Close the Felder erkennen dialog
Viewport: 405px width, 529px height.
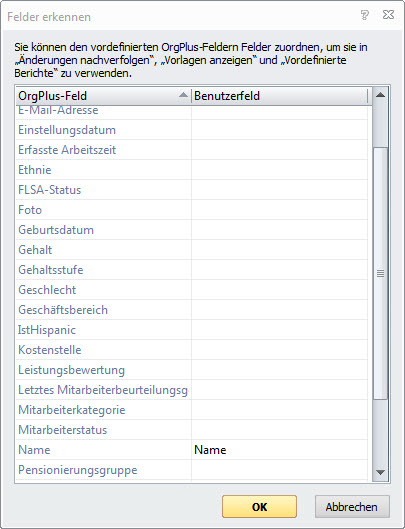tap(388, 15)
